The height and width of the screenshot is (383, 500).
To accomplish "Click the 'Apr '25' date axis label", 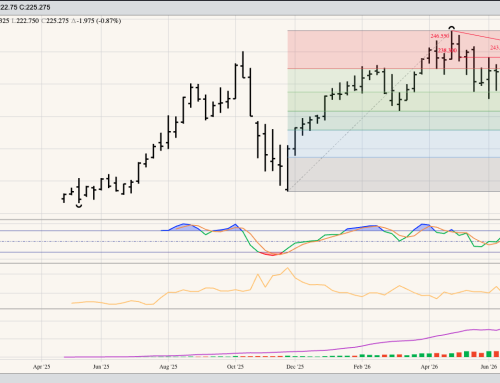I will click(41, 367).
